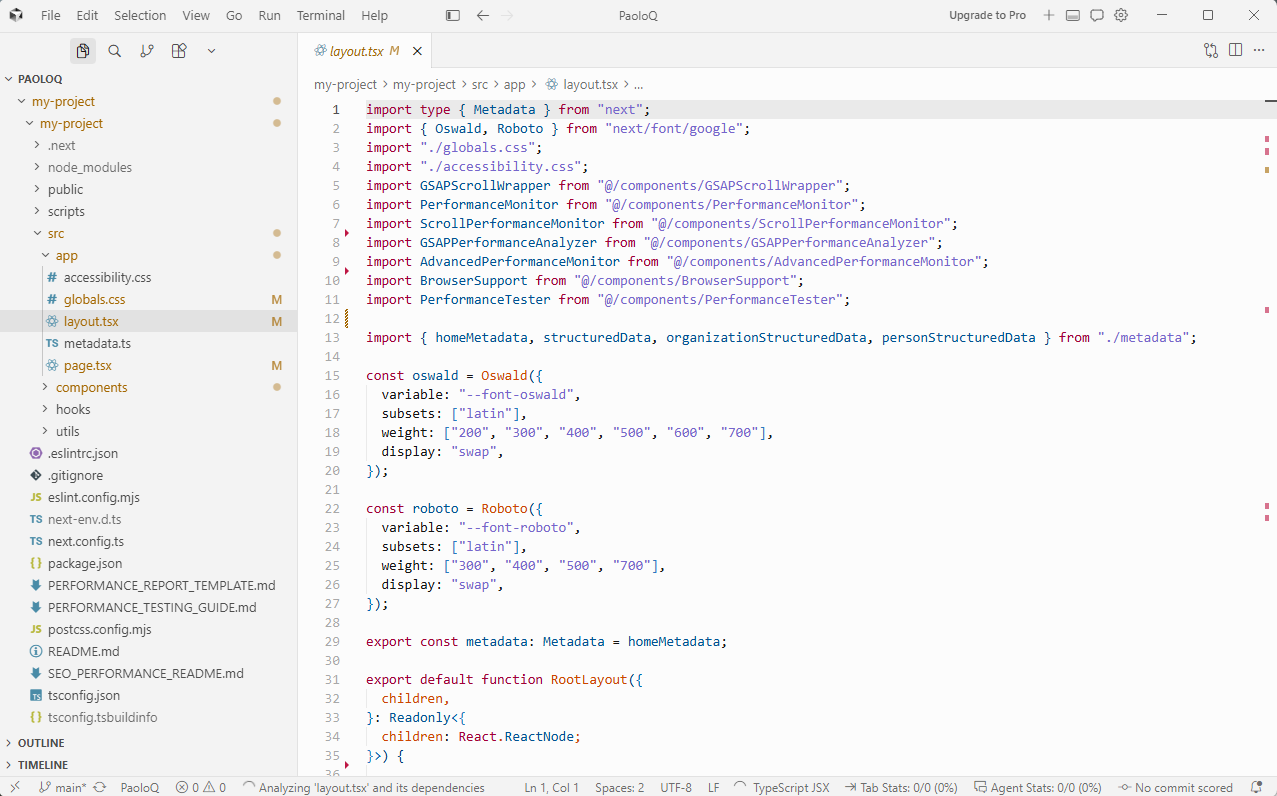1277x796 pixels.
Task: Change encoding via UTF-8
Action: (x=676, y=787)
